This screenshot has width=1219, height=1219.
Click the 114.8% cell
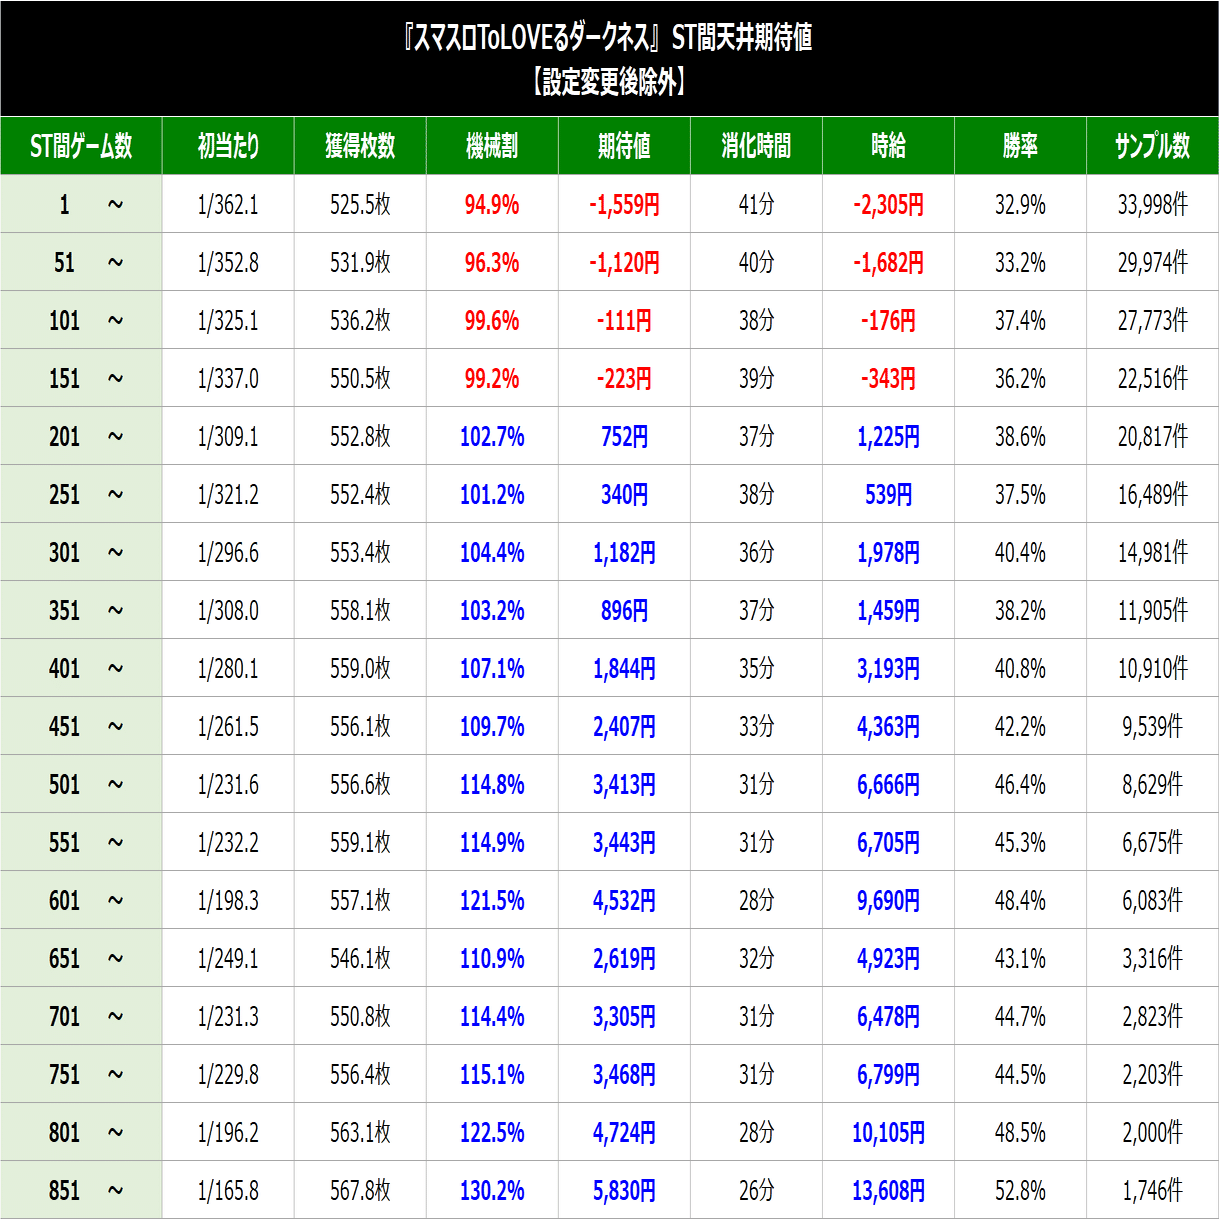[x=492, y=785]
